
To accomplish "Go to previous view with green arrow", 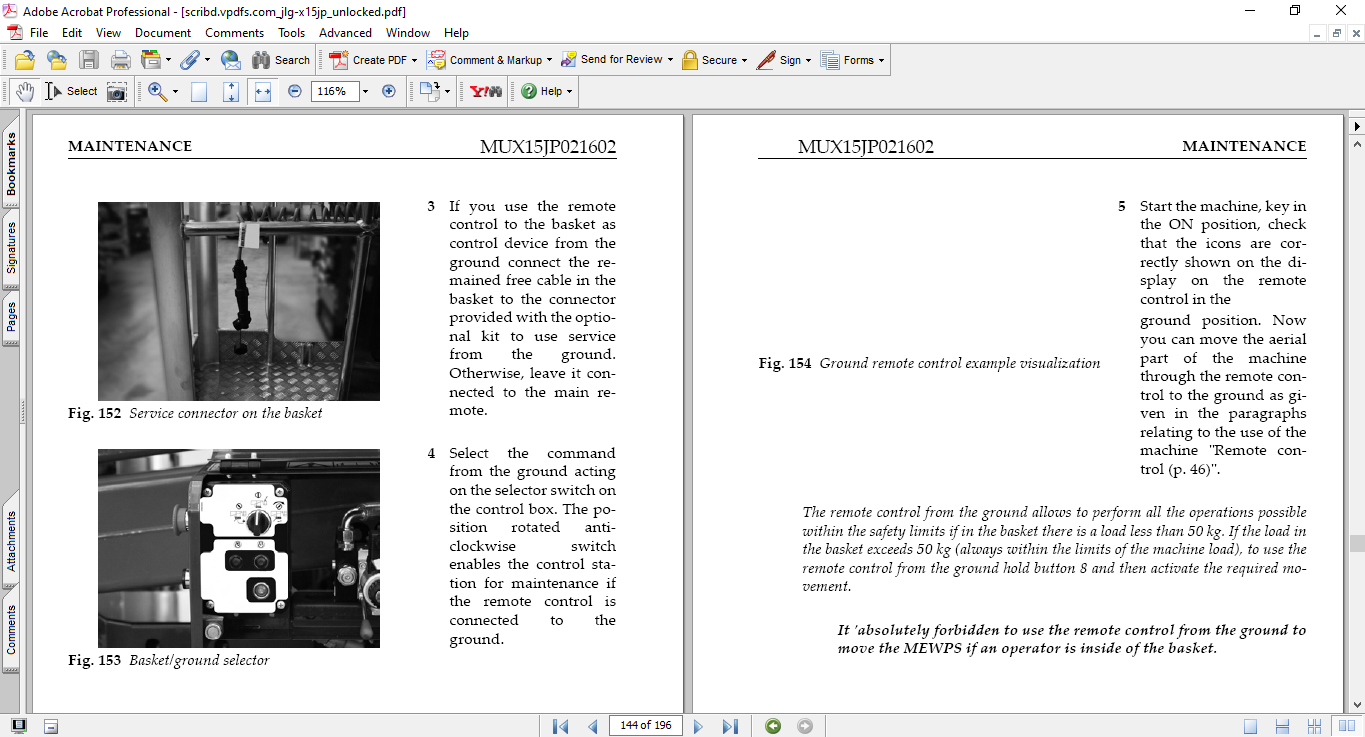I will tap(773, 726).
